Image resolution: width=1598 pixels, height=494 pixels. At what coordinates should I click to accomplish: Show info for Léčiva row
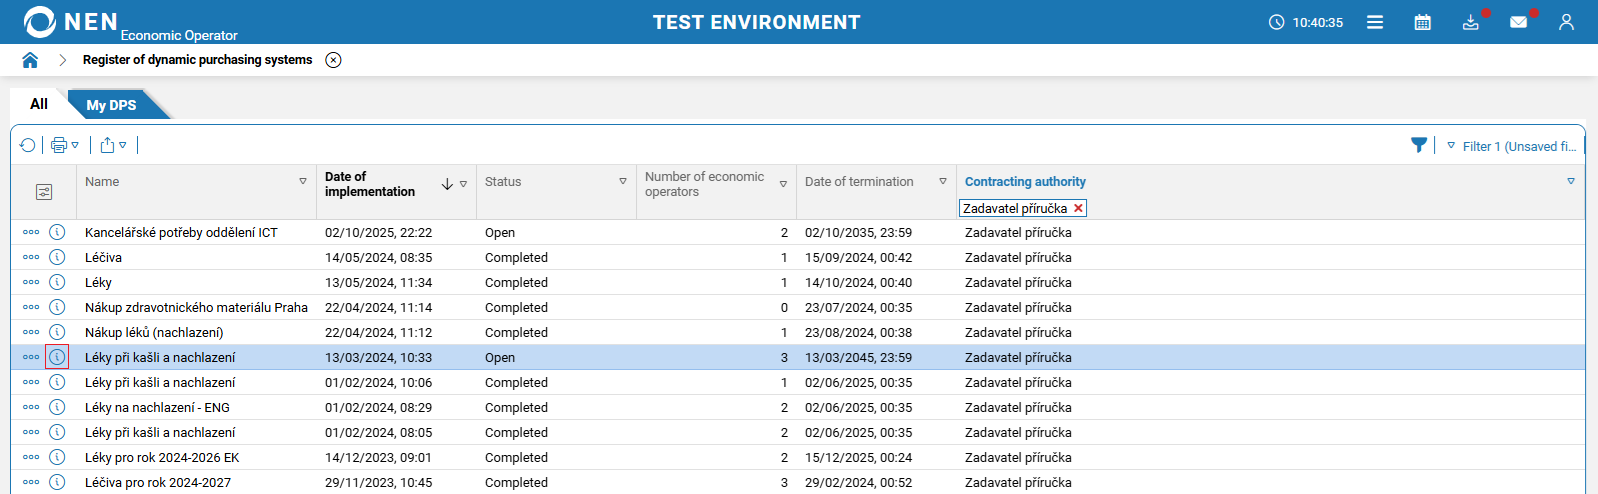(x=57, y=257)
